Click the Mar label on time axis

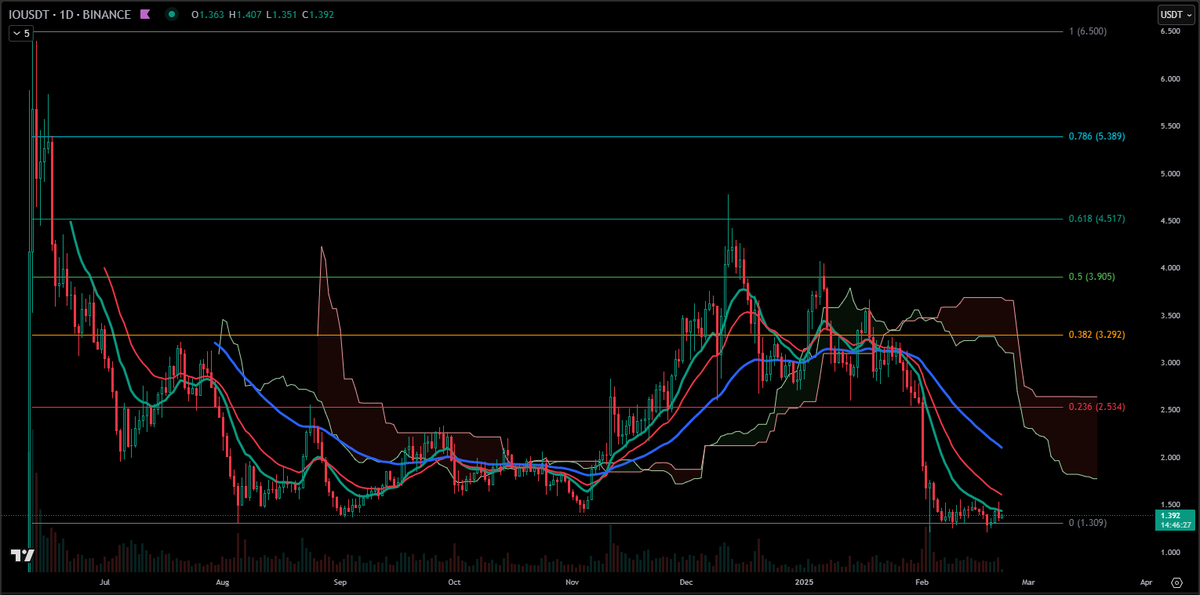(1027, 580)
